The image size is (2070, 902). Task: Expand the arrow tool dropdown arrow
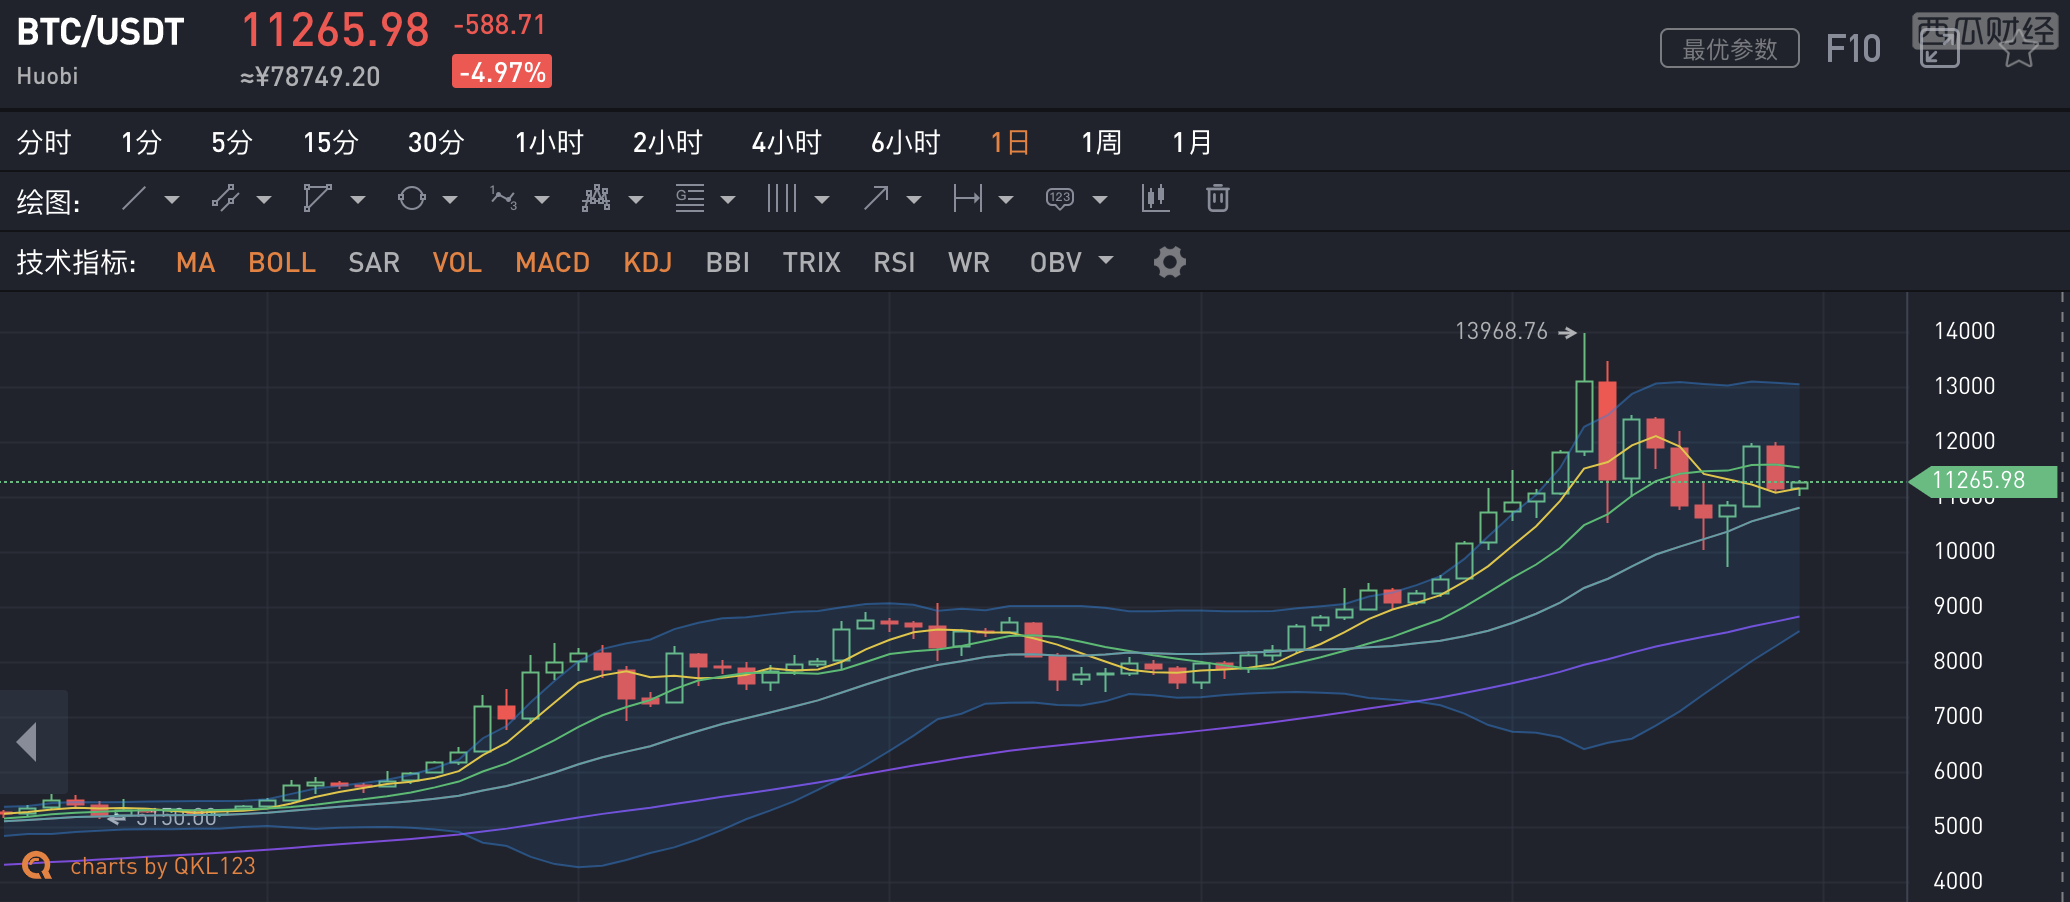[x=914, y=199]
